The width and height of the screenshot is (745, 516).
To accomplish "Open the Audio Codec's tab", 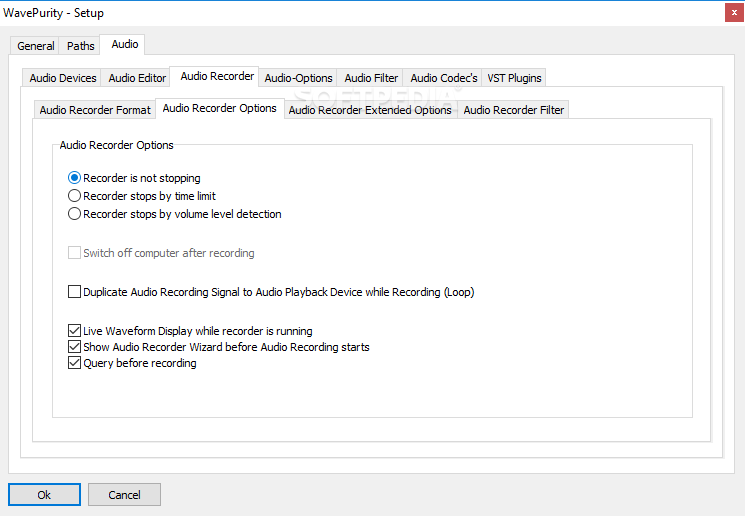I will point(443,78).
